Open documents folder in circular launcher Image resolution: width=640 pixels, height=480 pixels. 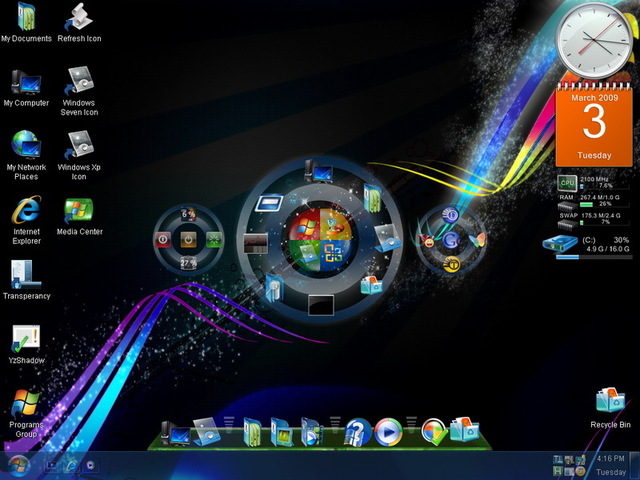pos(372,198)
